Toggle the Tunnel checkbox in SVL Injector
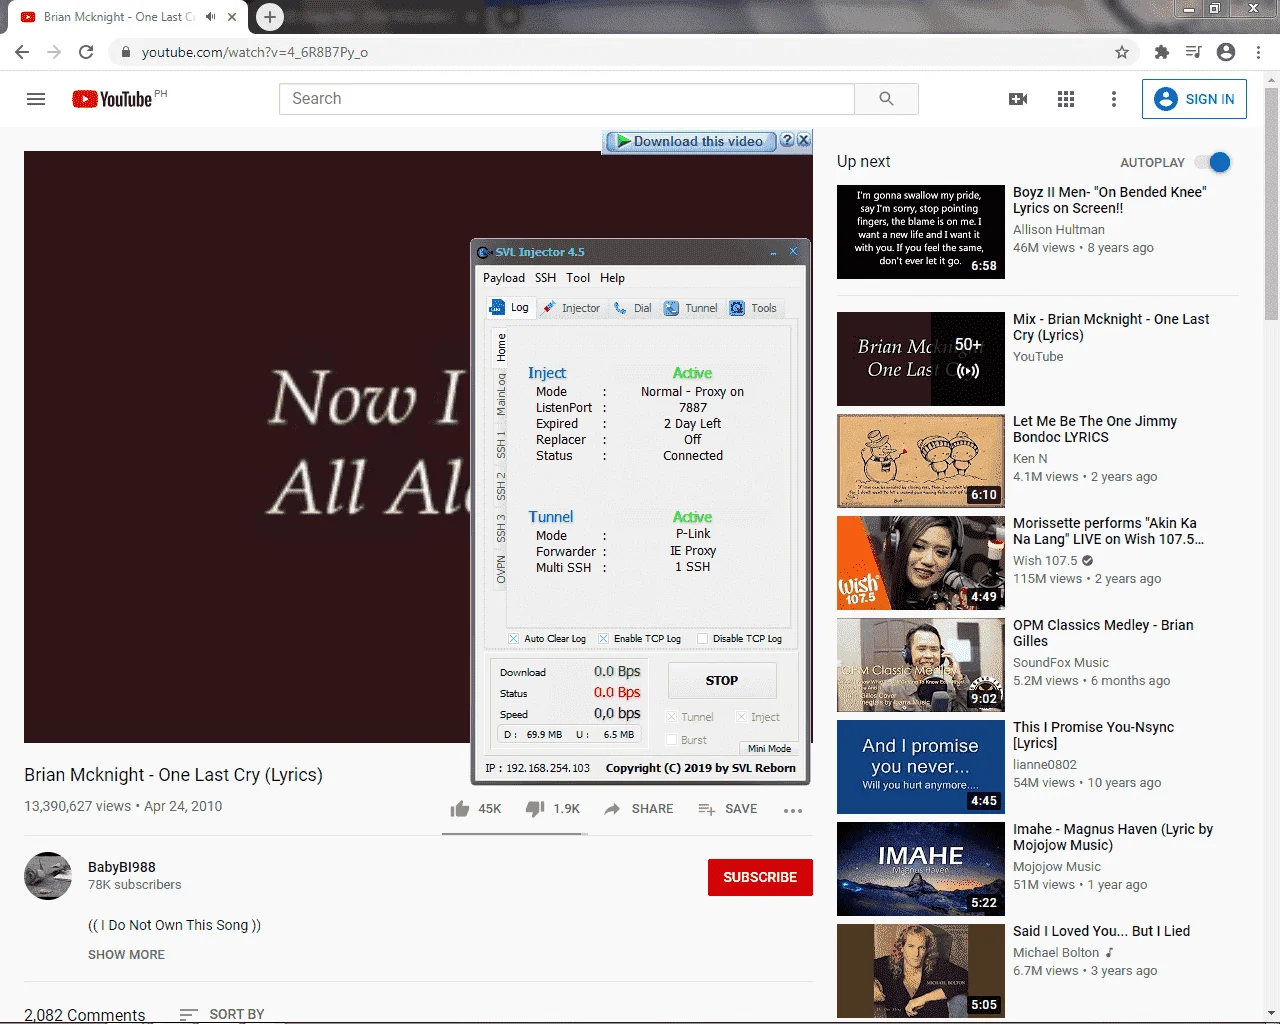Screen dimensions: 1280x1024 (x=672, y=717)
